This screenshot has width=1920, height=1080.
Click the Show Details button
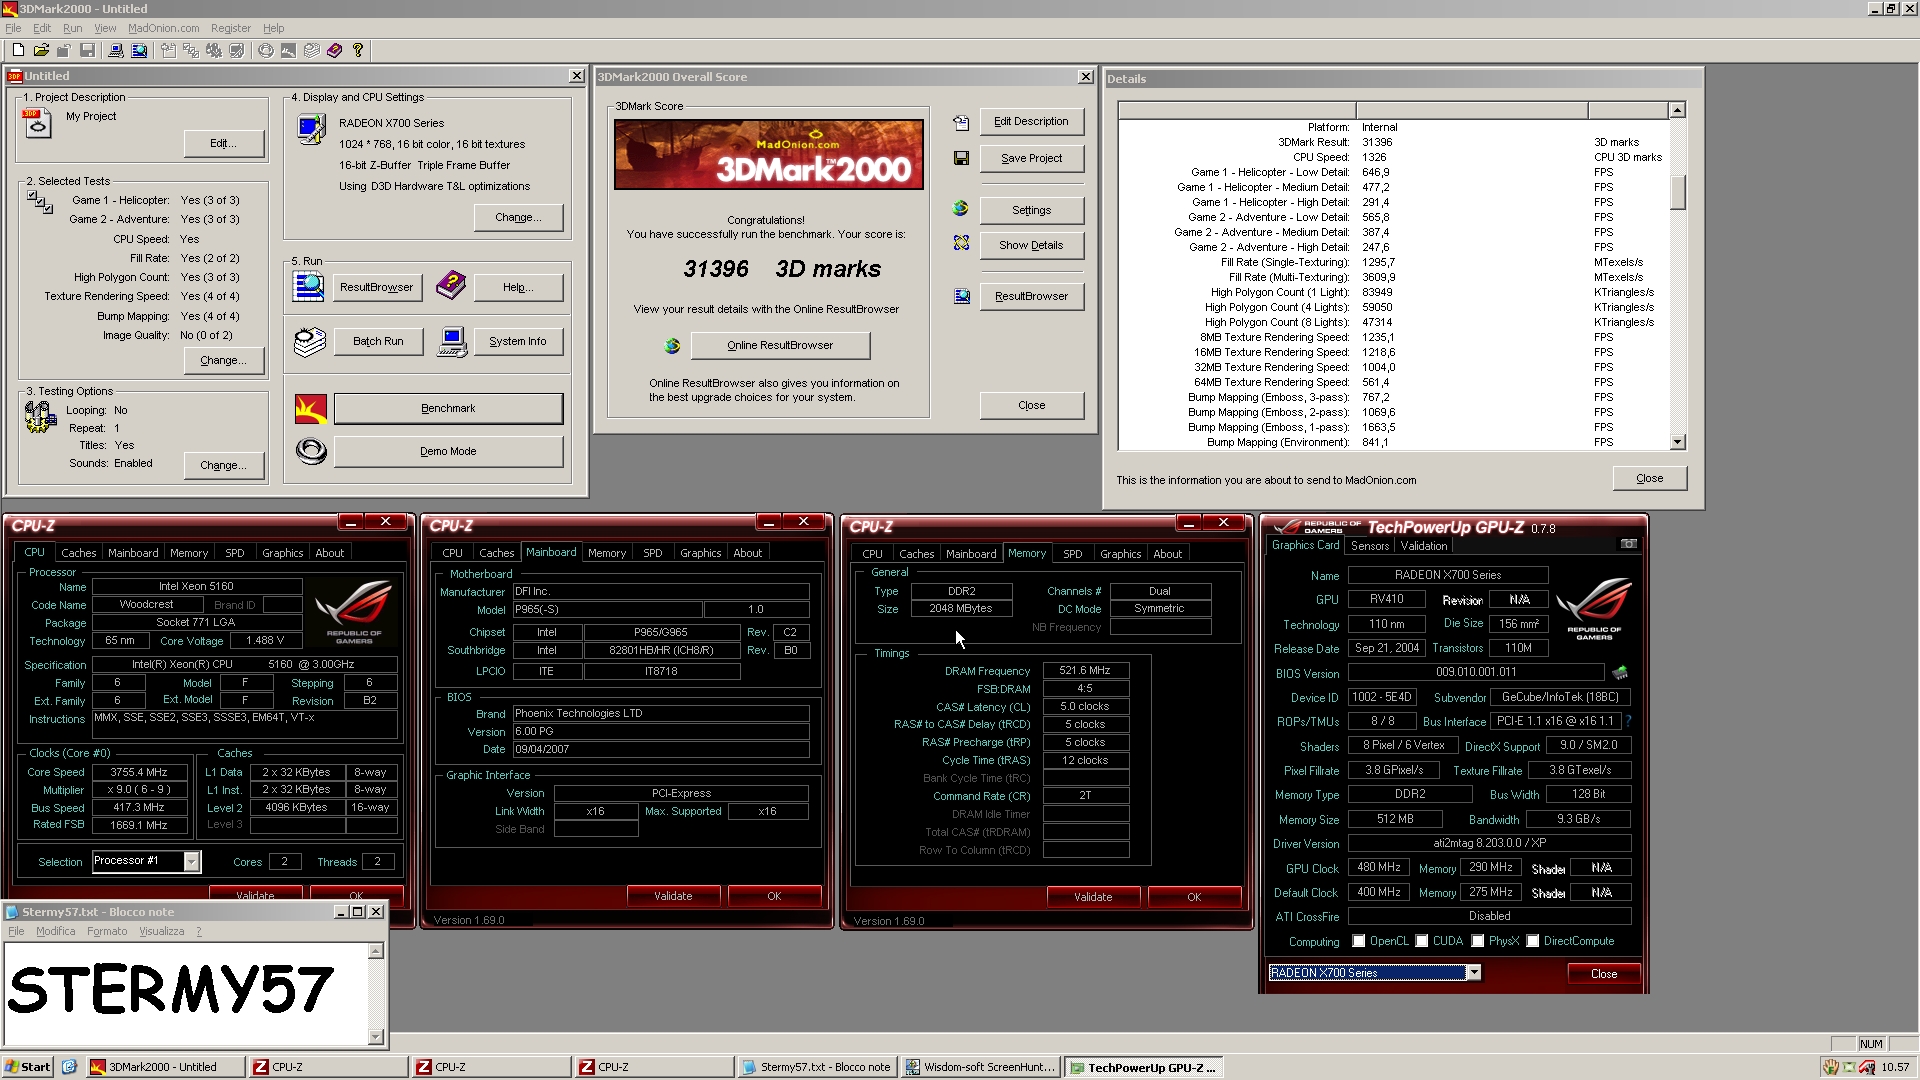pyautogui.click(x=1031, y=245)
